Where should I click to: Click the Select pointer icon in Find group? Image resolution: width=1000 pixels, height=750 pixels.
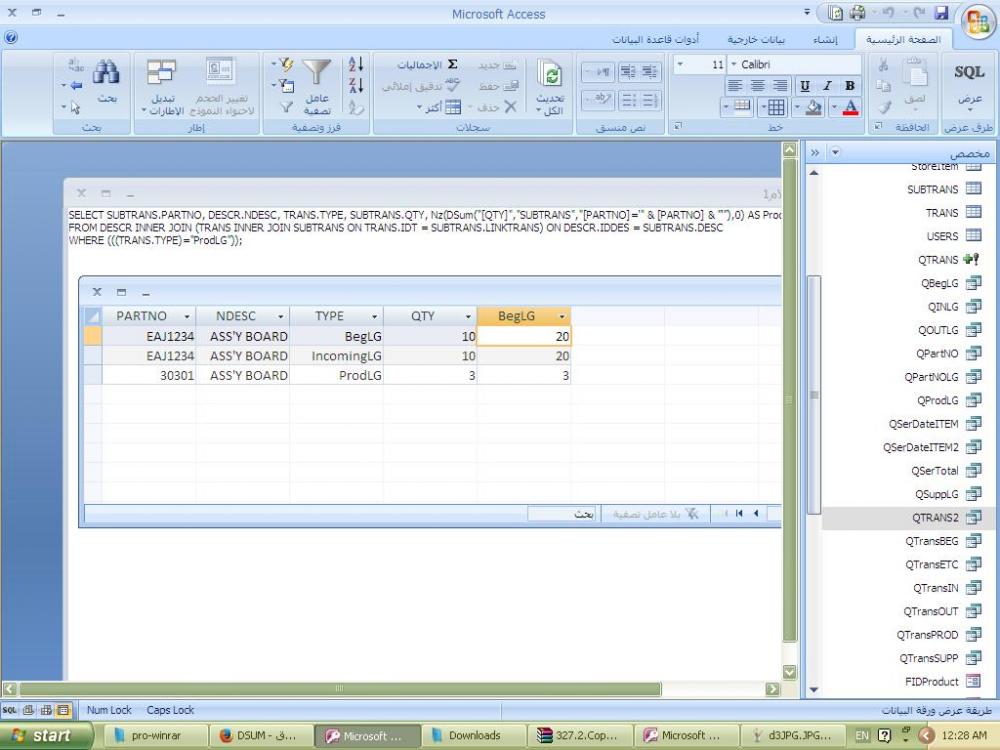(x=75, y=108)
